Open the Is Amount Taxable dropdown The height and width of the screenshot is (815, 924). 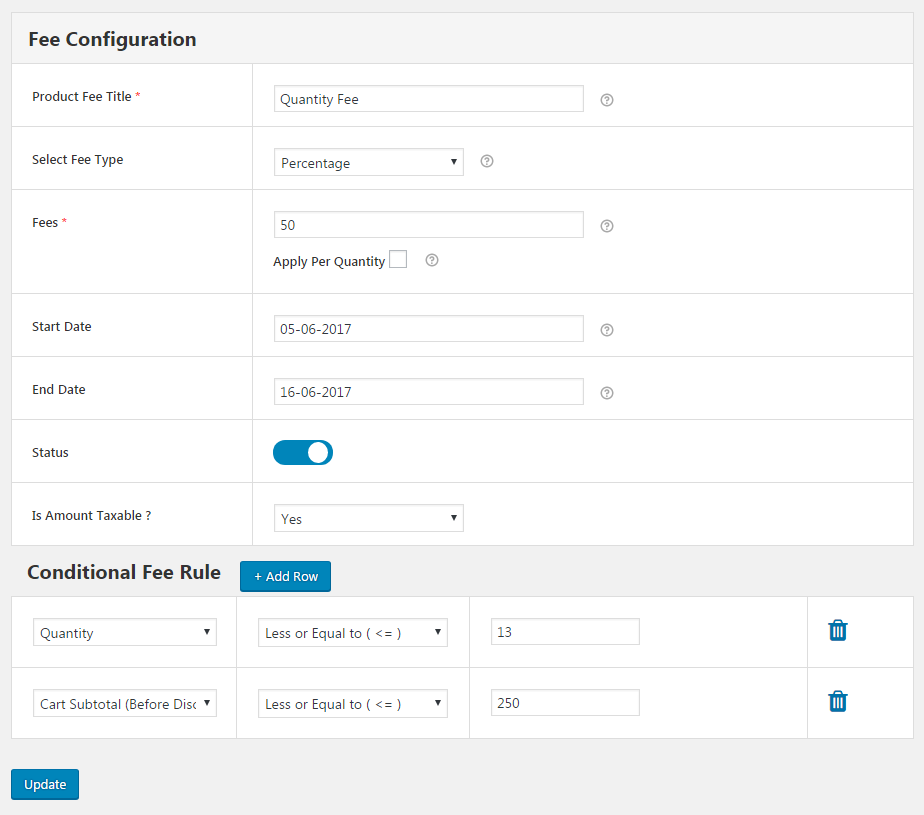pyautogui.click(x=368, y=518)
